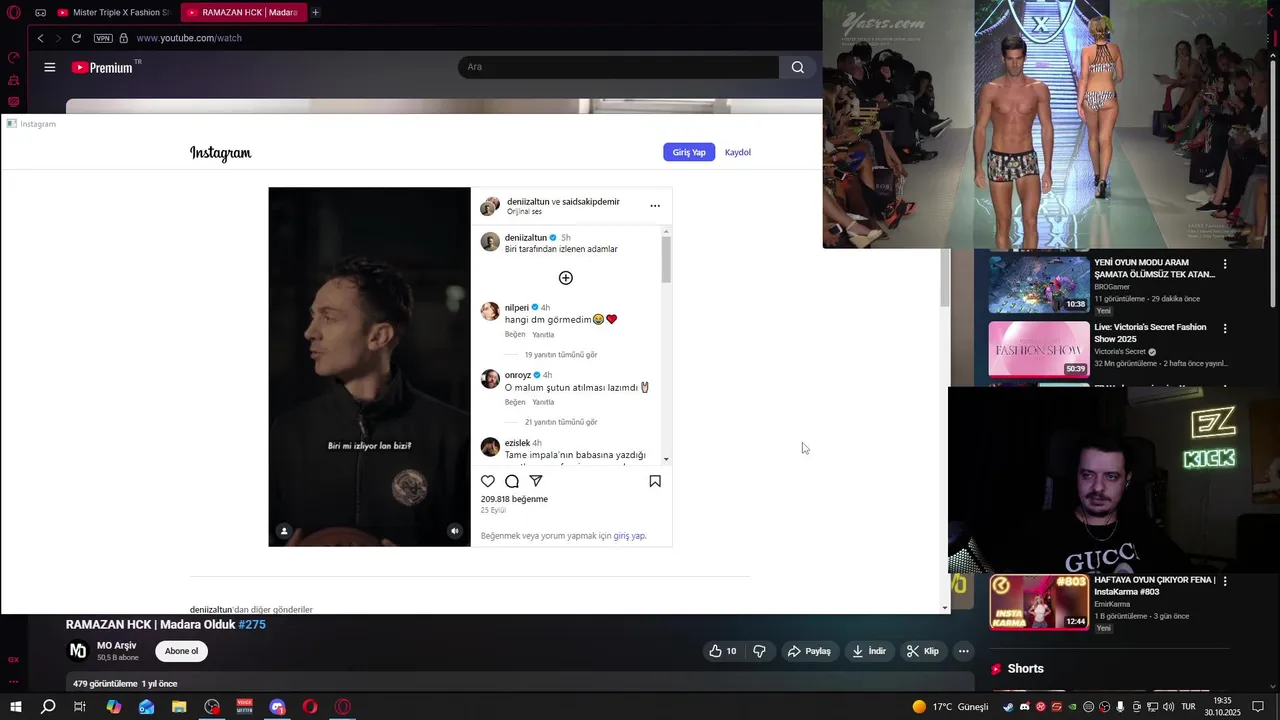Open the 17°C Güneşli weather widget
Image resolution: width=1280 pixels, height=720 pixels.
(x=949, y=706)
